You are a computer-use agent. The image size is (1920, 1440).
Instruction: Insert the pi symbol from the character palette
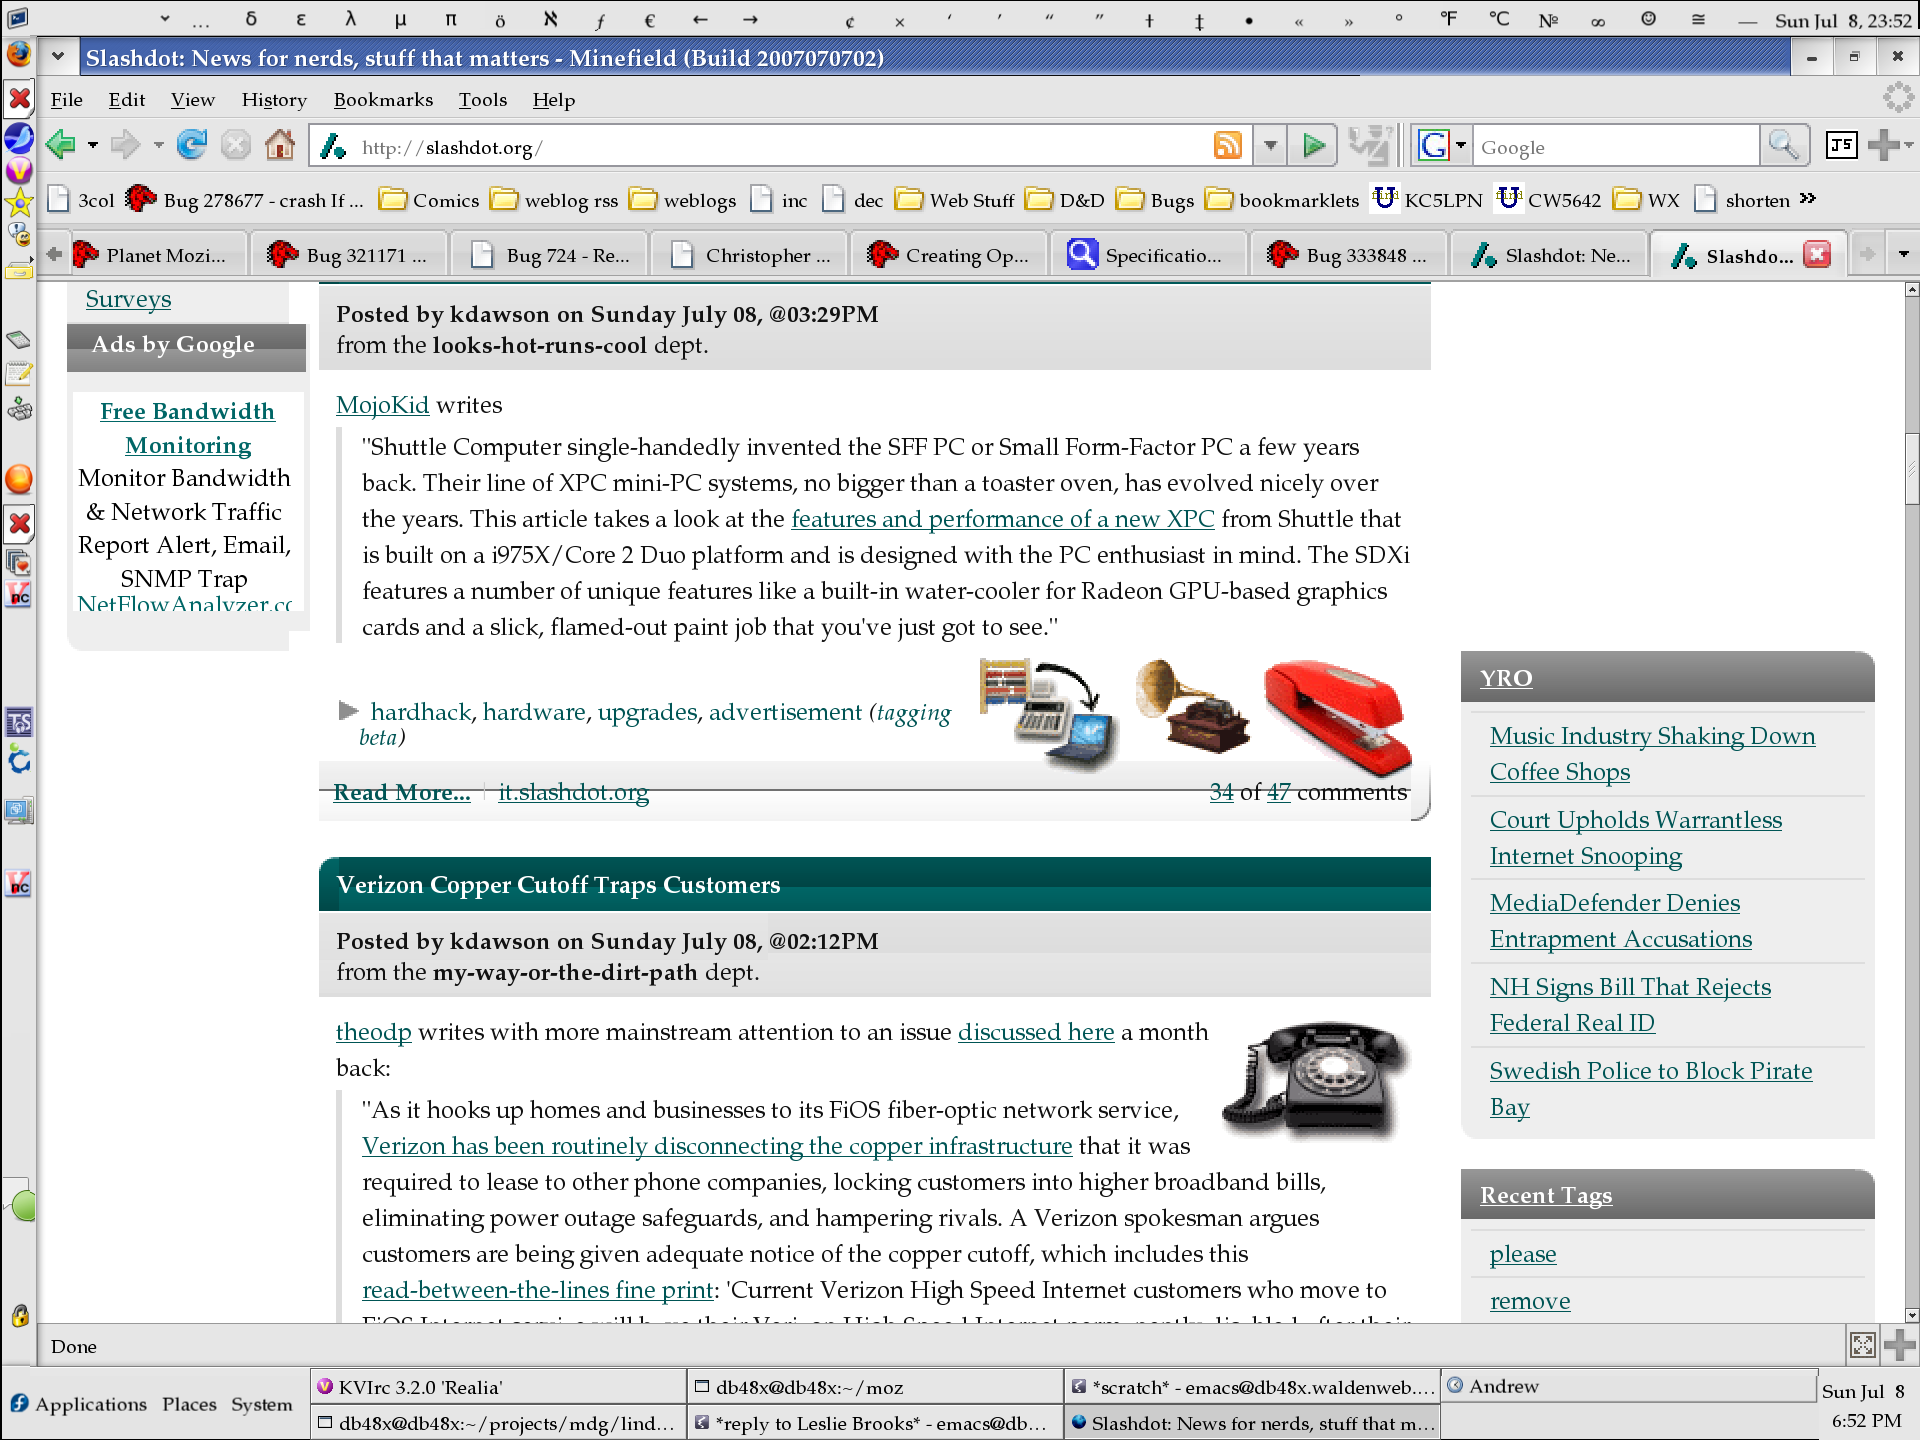450,19
